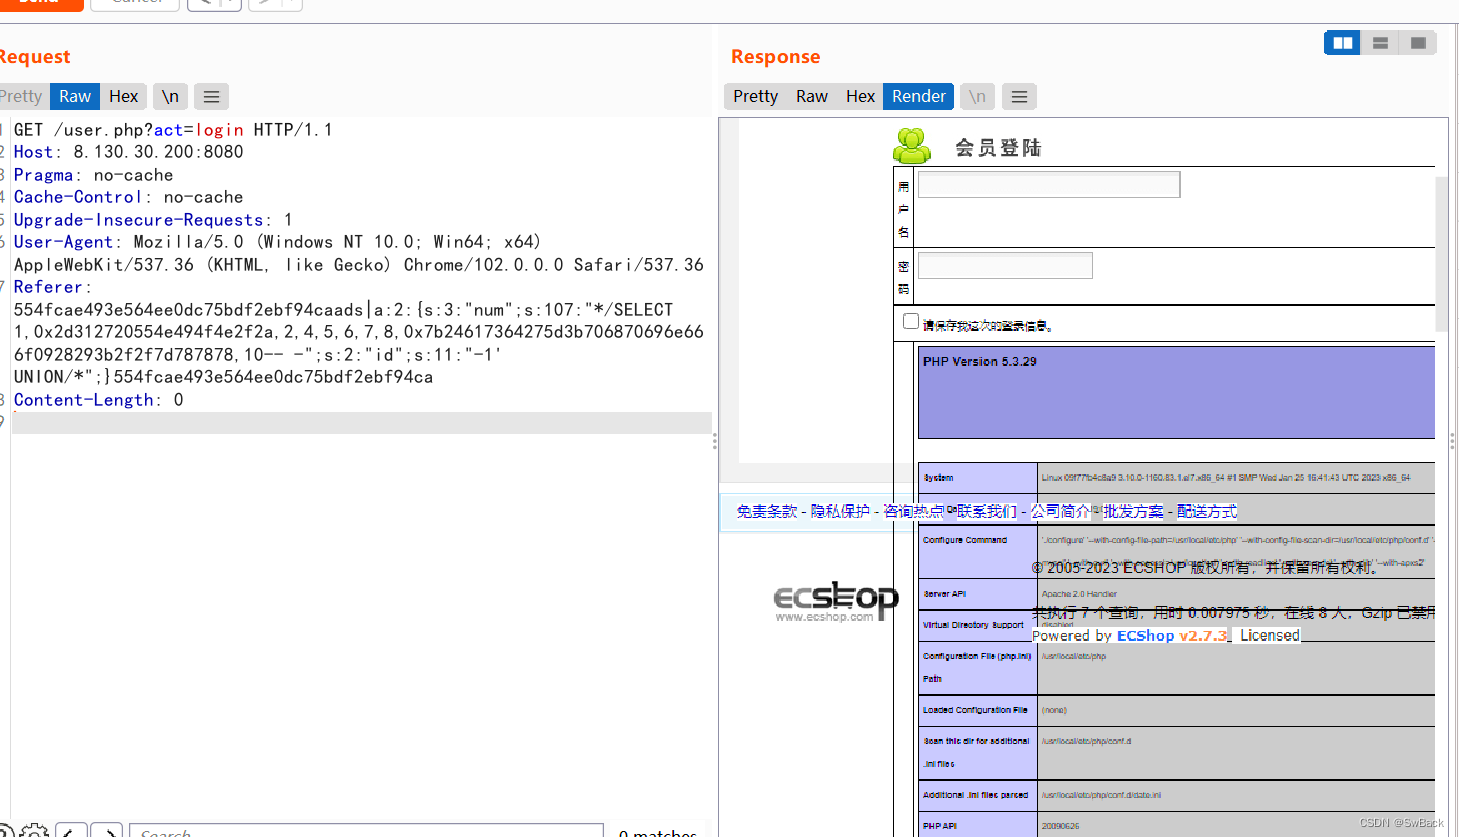Focus the 密码 password input field
Image resolution: width=1459 pixels, height=837 pixels.
[1005, 265]
